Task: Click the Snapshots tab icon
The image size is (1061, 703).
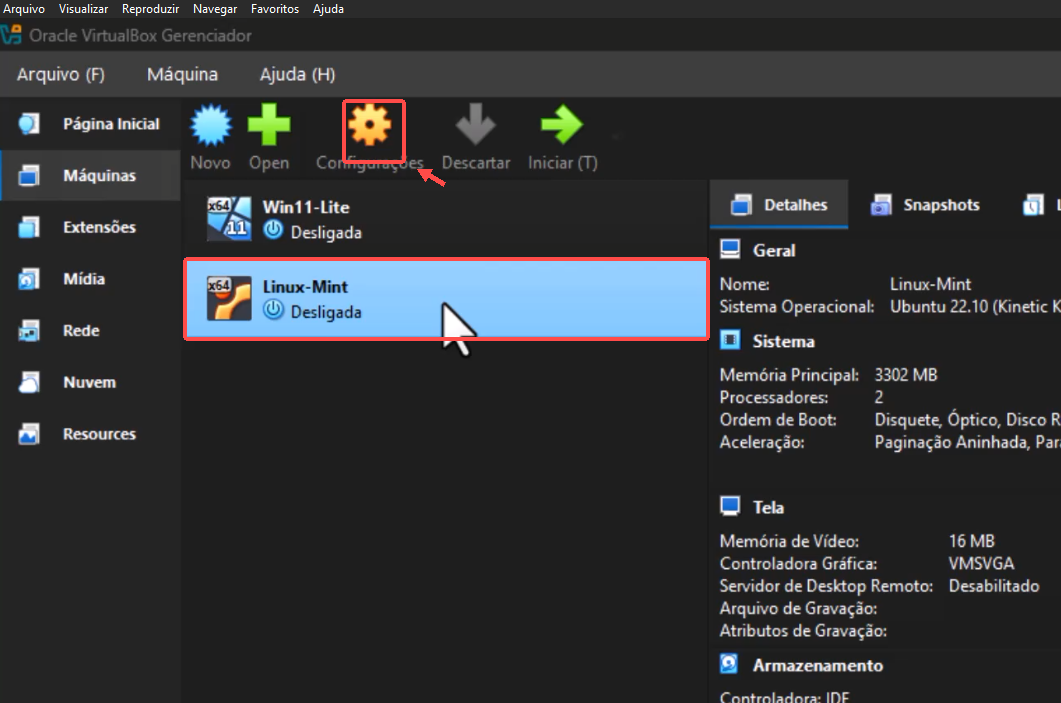Action: click(881, 204)
